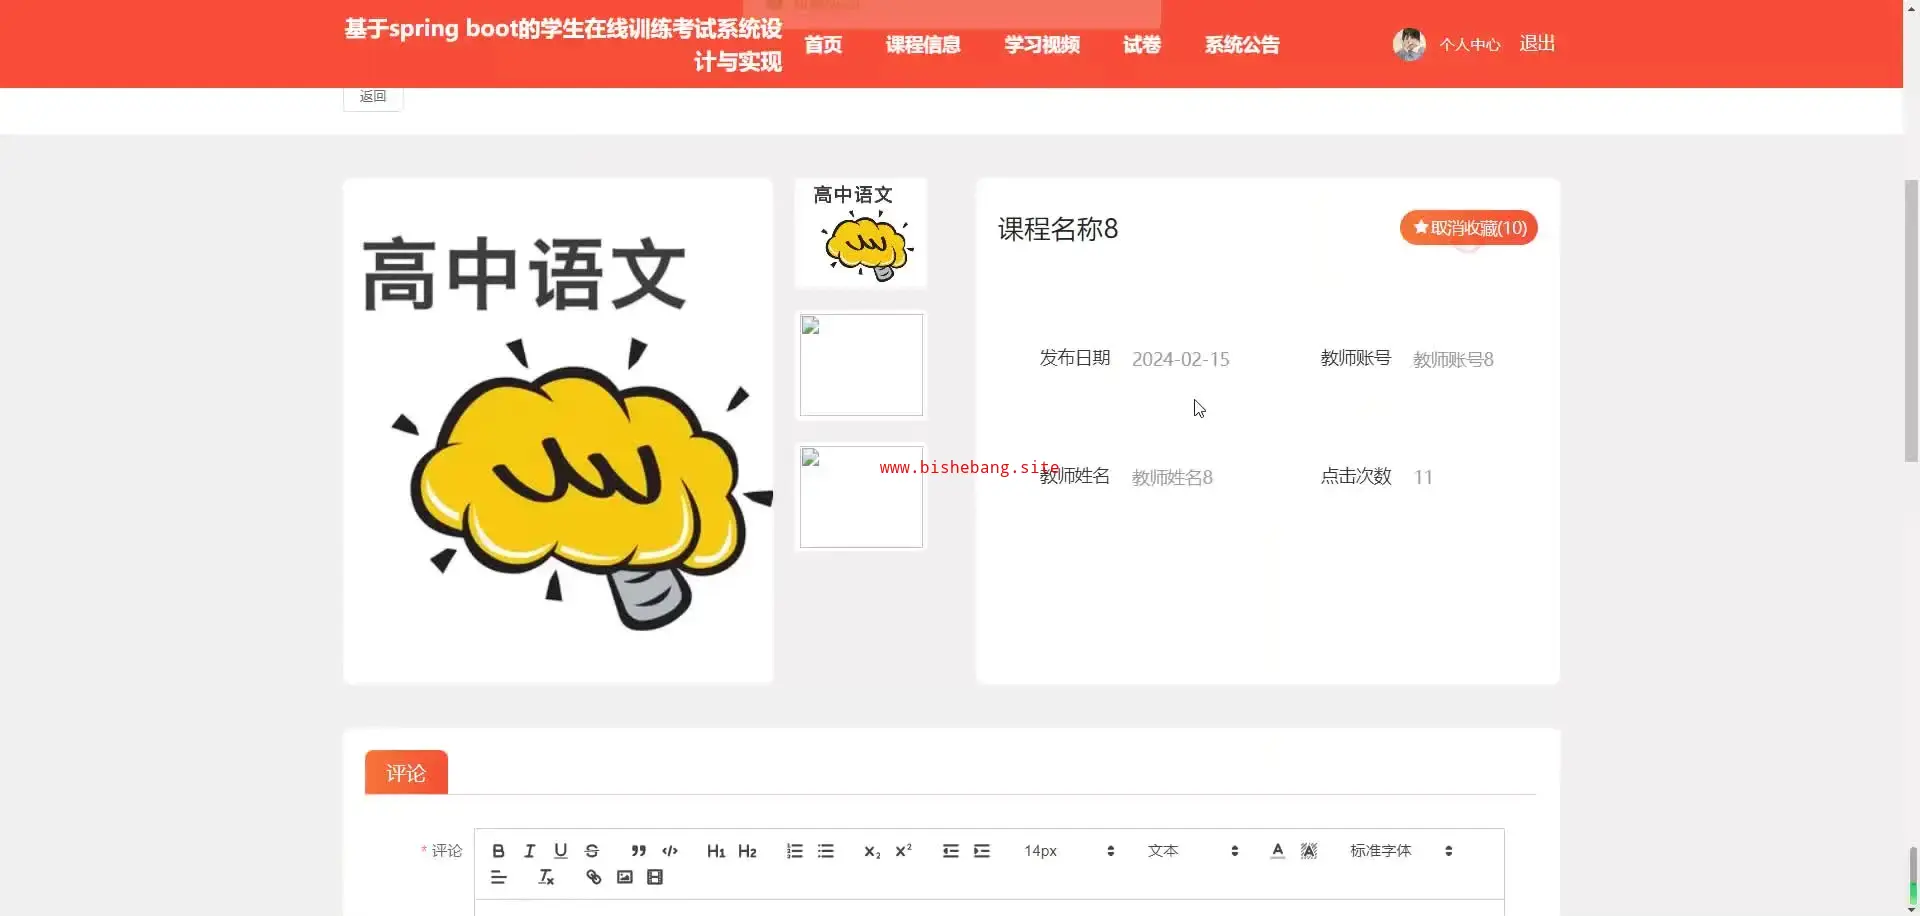This screenshot has width=1920, height=916.
Task: Apply italic formatting in comment editor
Action: pyautogui.click(x=530, y=851)
